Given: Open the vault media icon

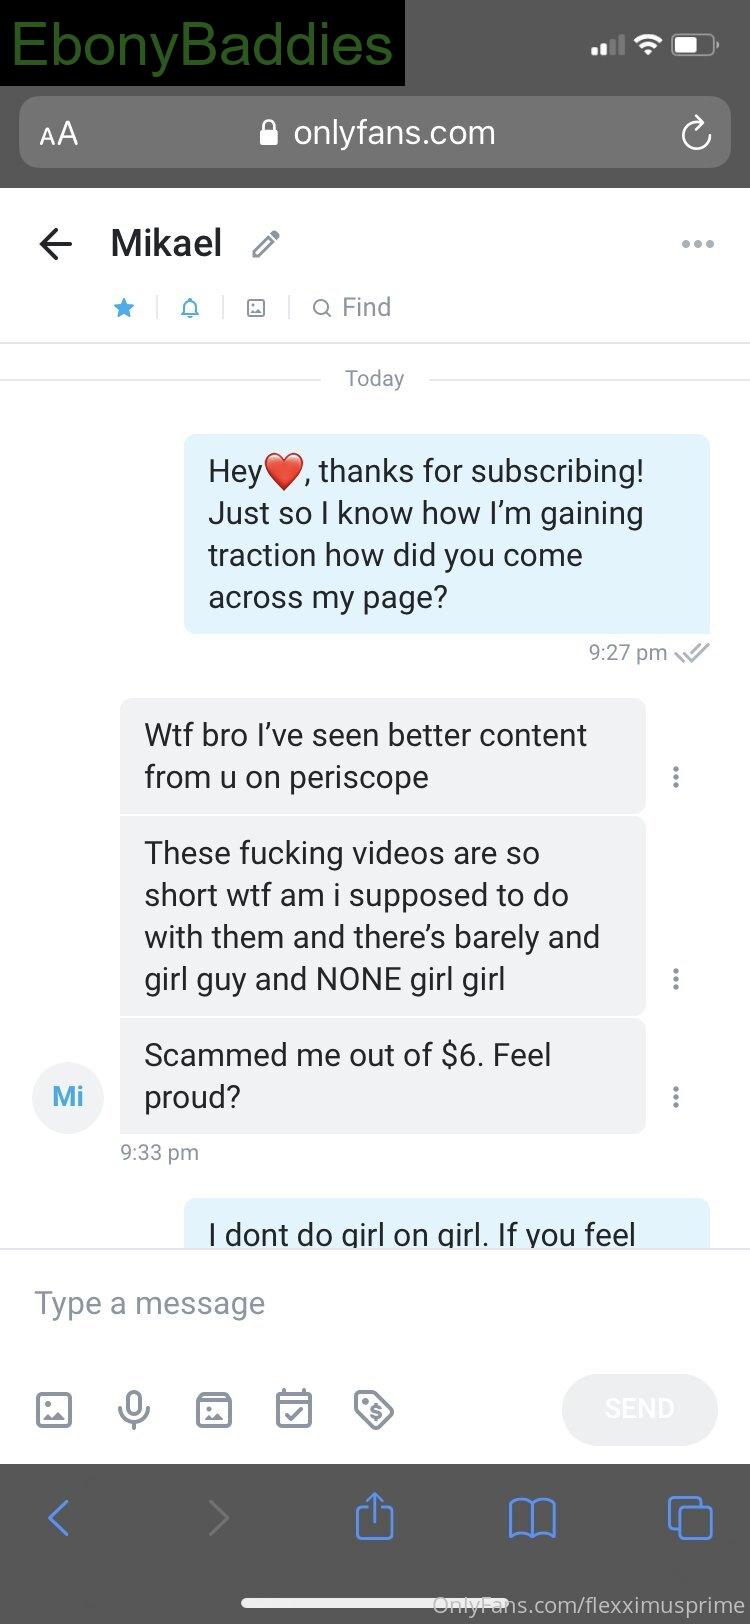Looking at the screenshot, I should (214, 1409).
